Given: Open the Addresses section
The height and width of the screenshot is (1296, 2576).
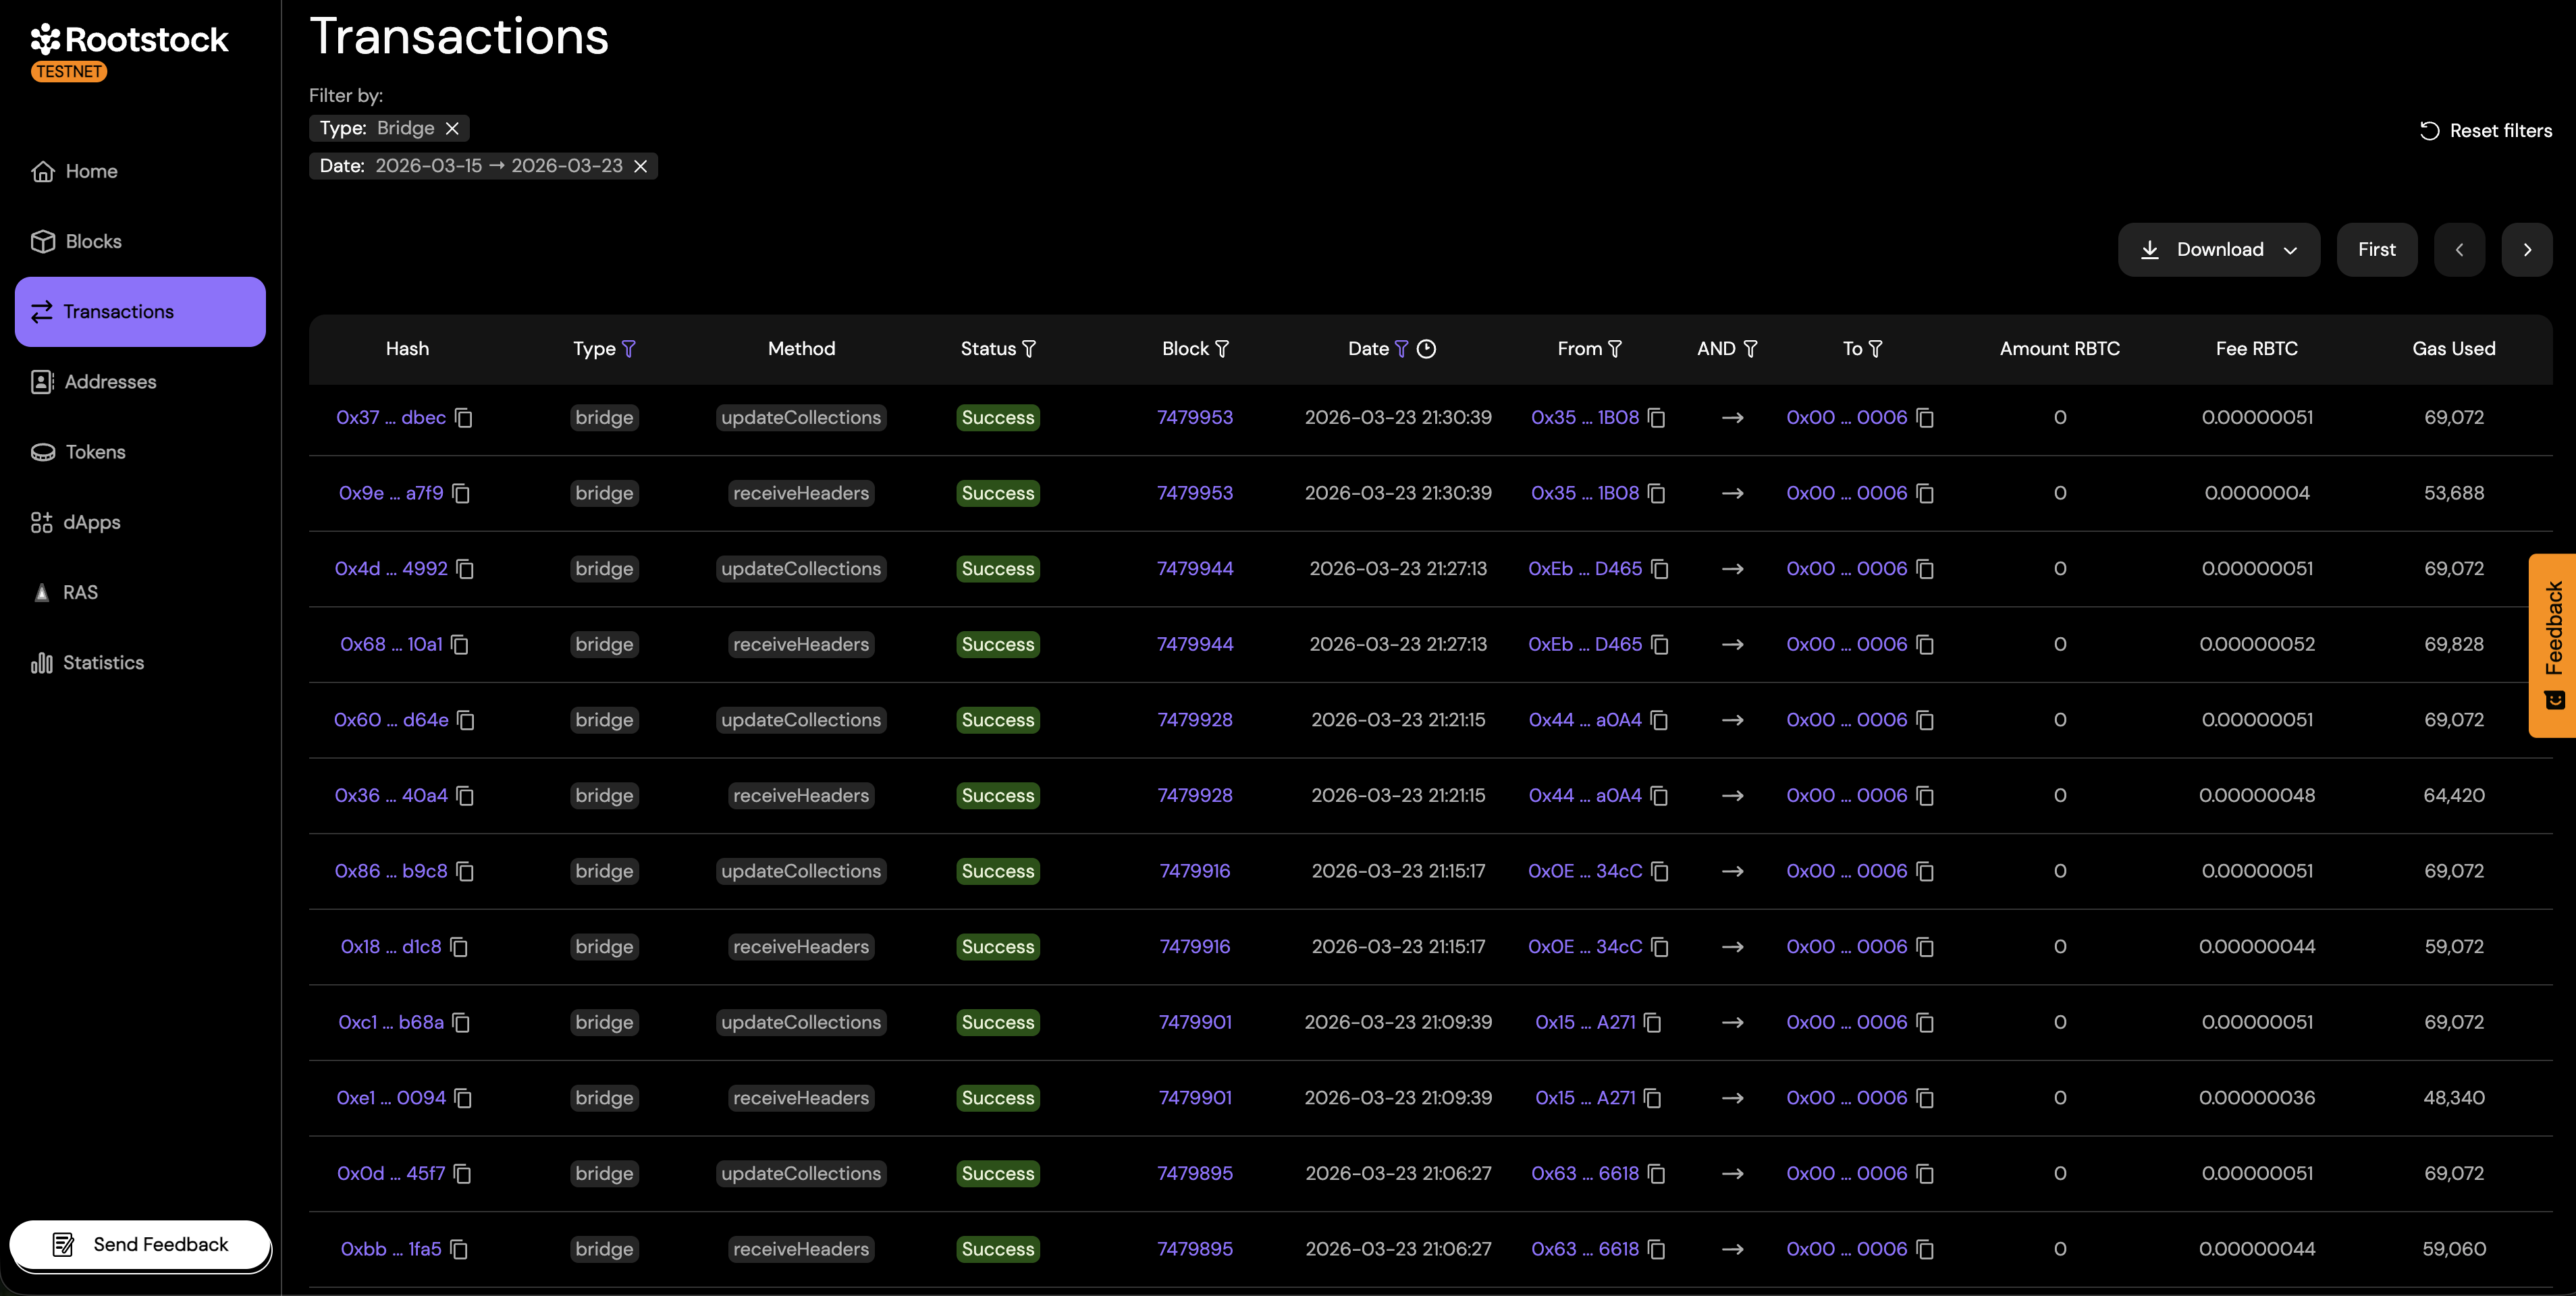Looking at the screenshot, I should [x=110, y=381].
